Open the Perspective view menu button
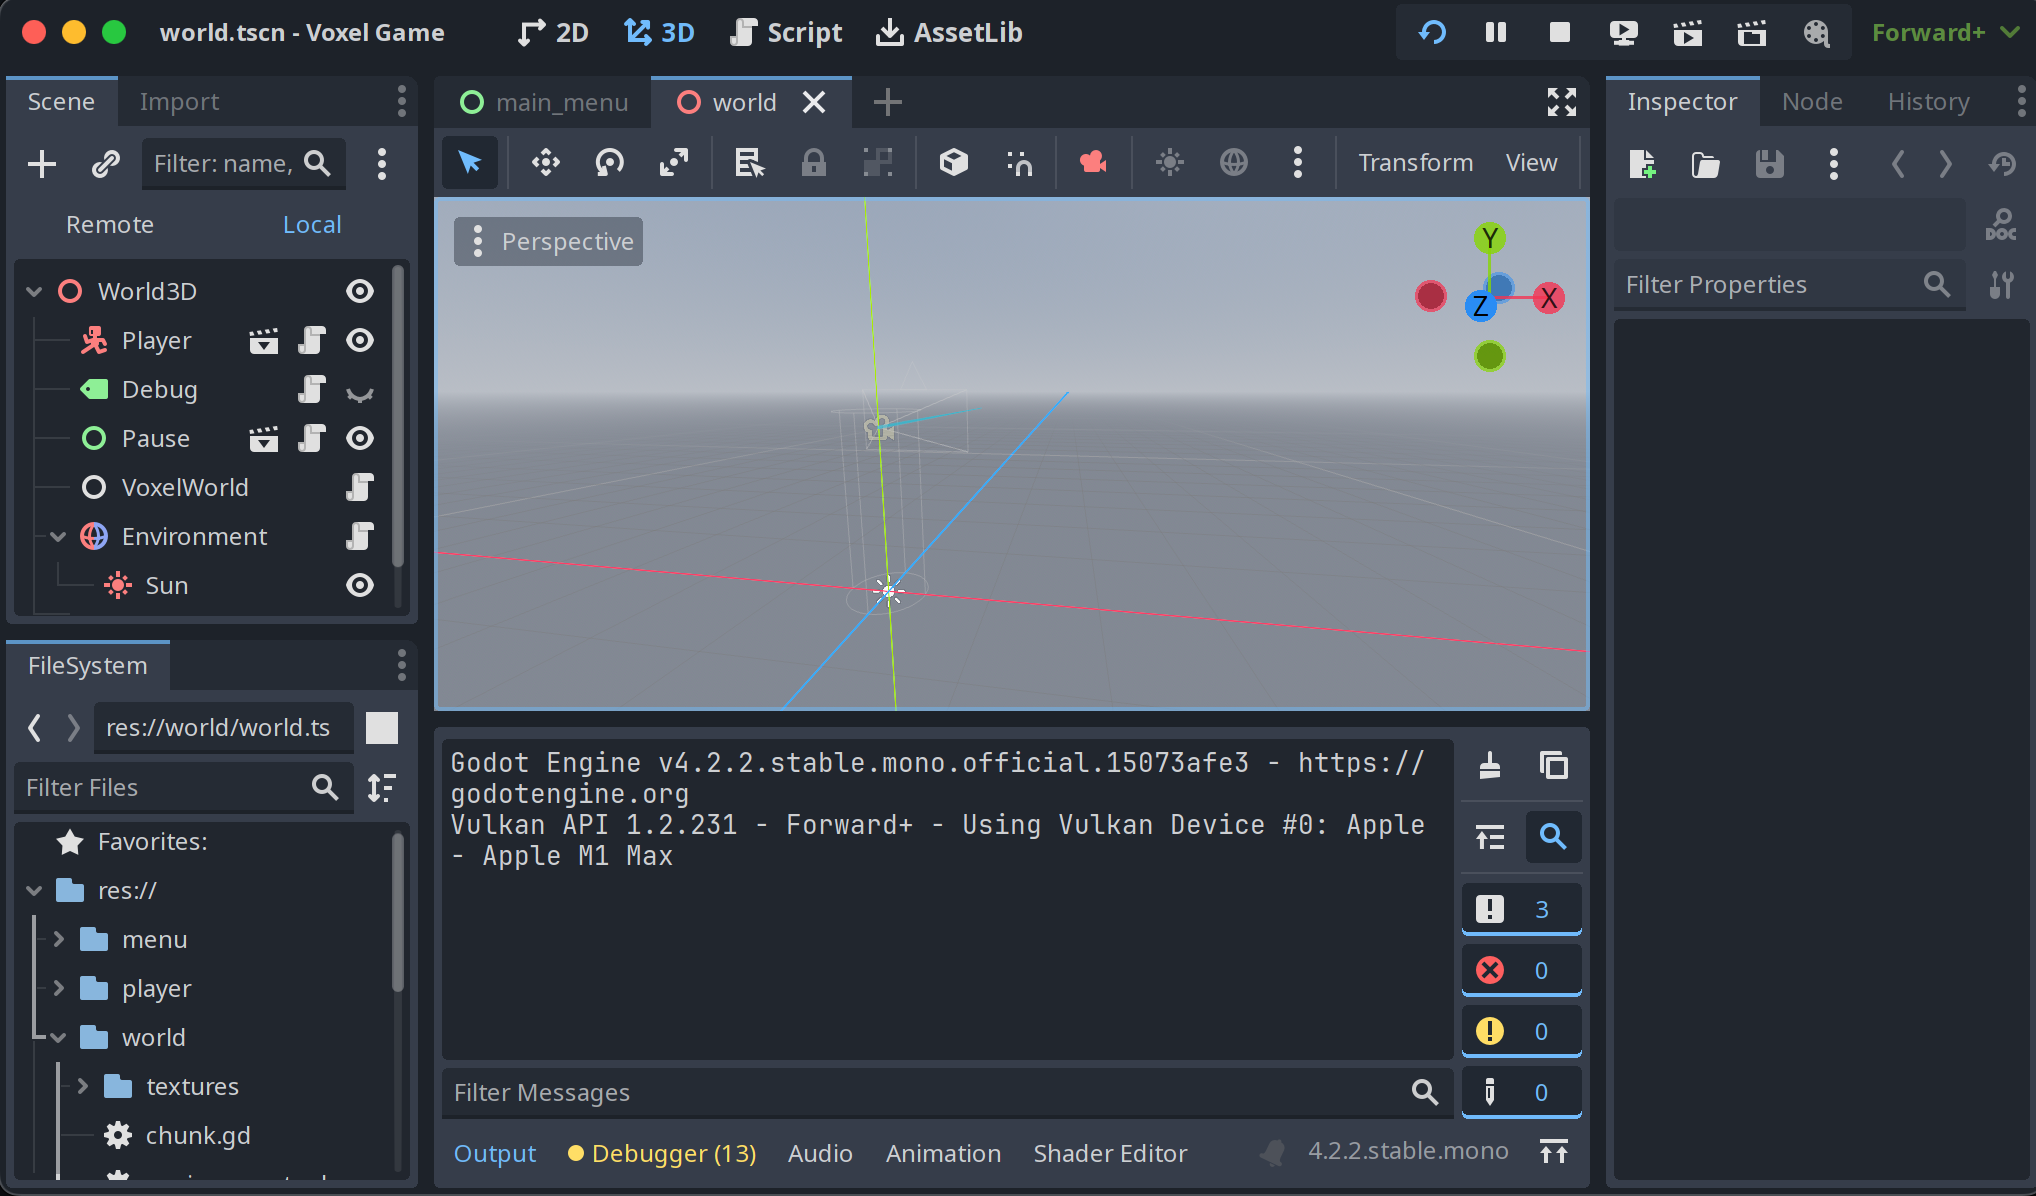Screen dimensions: 2036x1196 pyautogui.click(x=549, y=242)
